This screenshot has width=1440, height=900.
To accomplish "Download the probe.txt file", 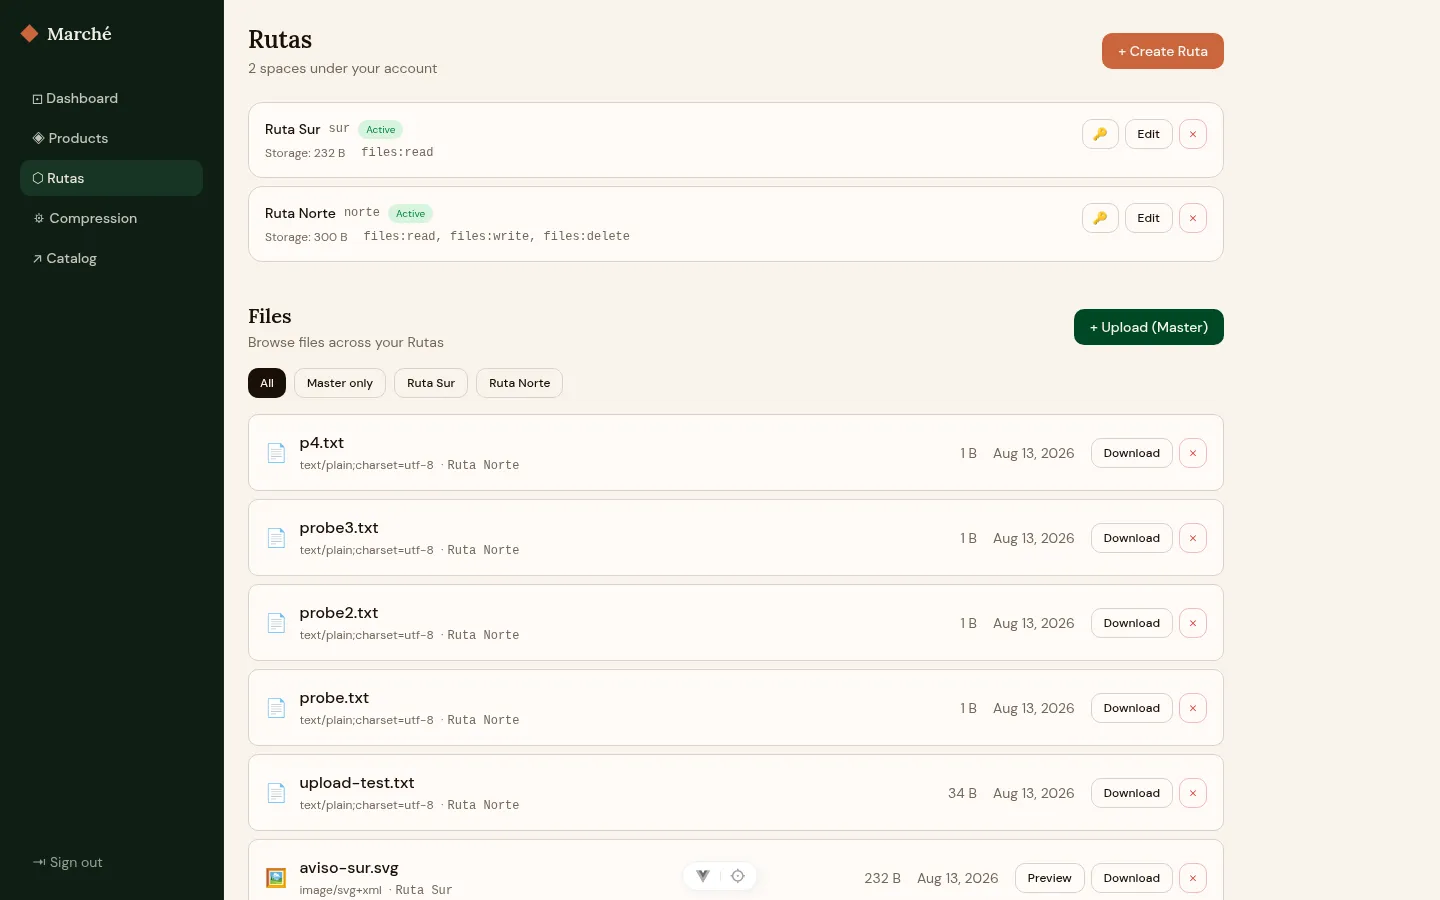I will (1132, 708).
